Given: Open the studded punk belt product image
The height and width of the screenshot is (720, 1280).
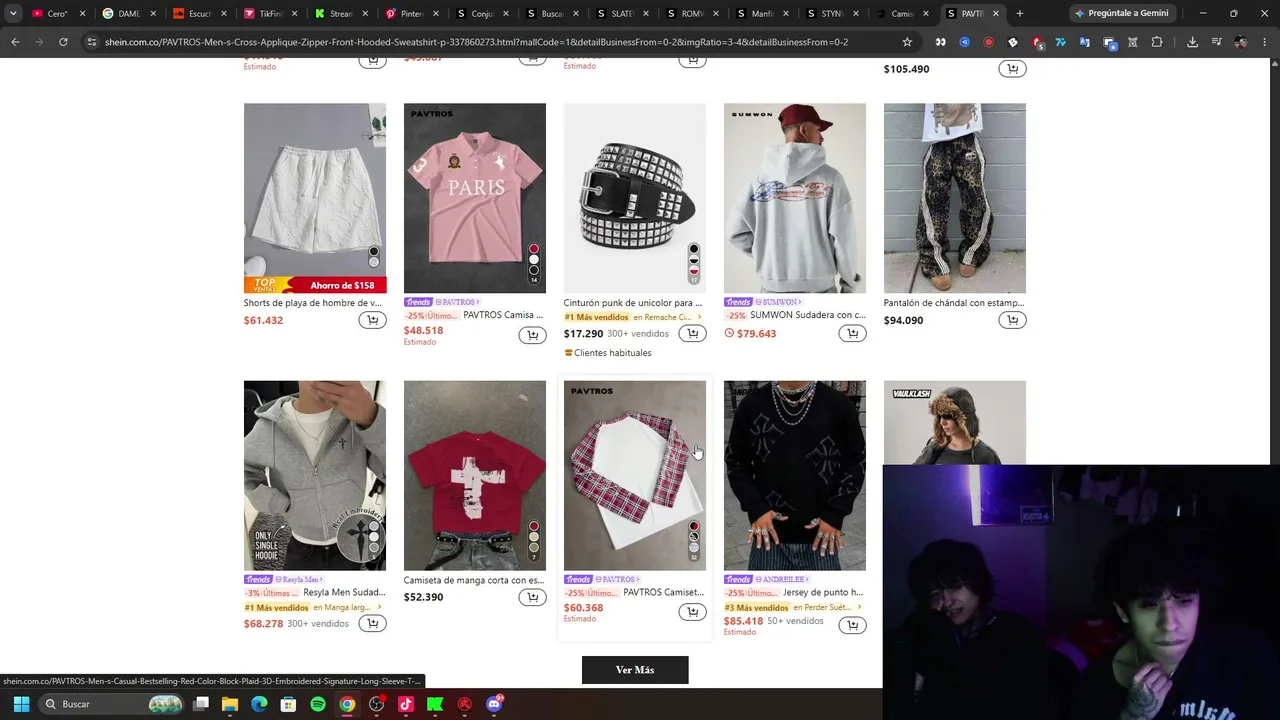Looking at the screenshot, I should [635, 198].
